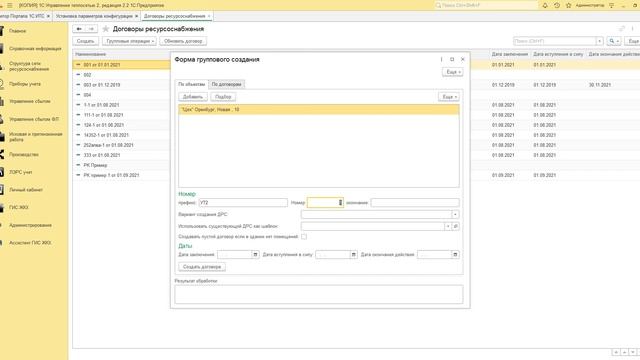Click the back arrow navigation button
Image resolution: width=640 pixels, height=360 pixels.
coord(79,29)
